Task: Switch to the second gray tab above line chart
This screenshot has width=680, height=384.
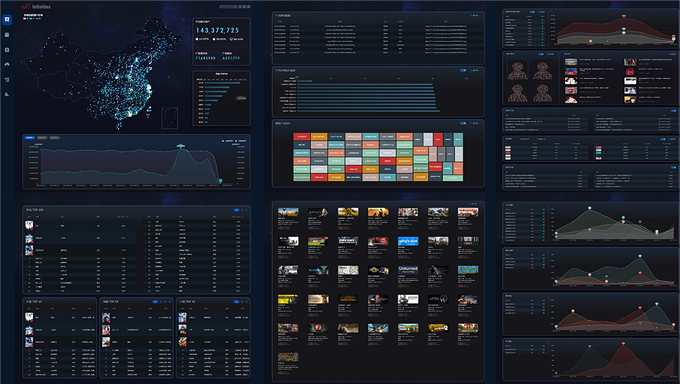Action: (42, 138)
